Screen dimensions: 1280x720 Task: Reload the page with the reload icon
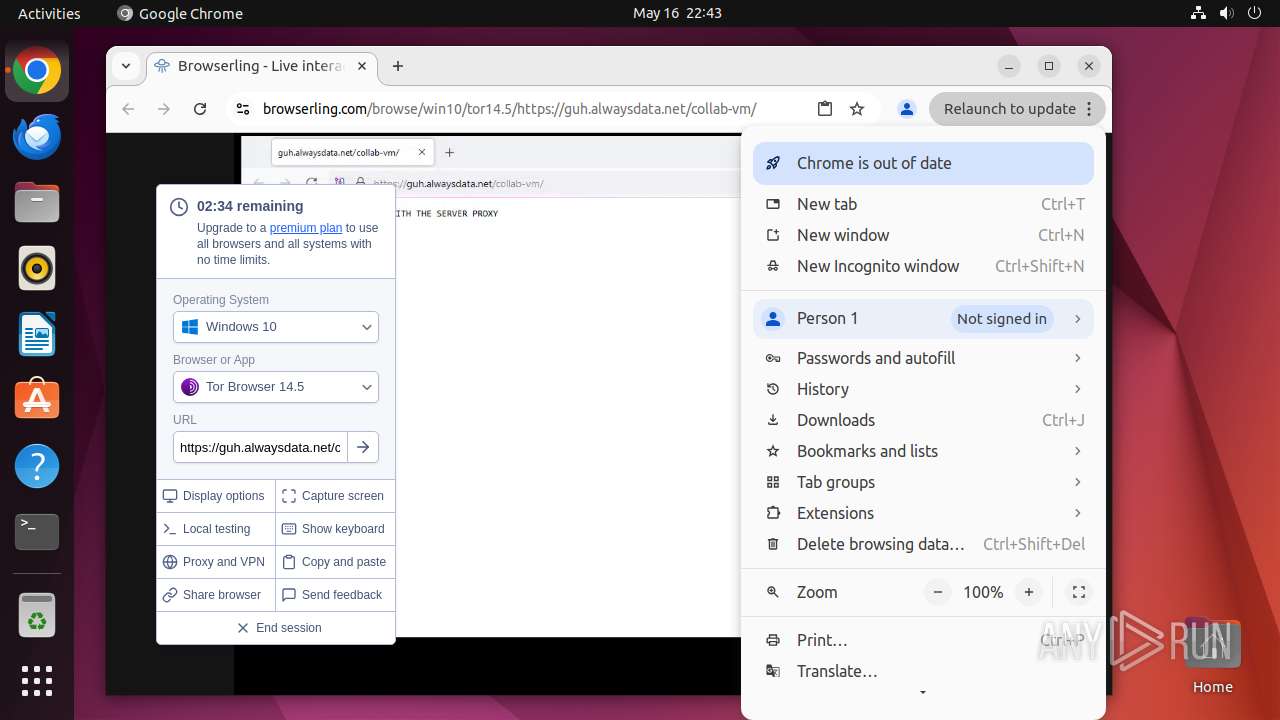click(200, 109)
